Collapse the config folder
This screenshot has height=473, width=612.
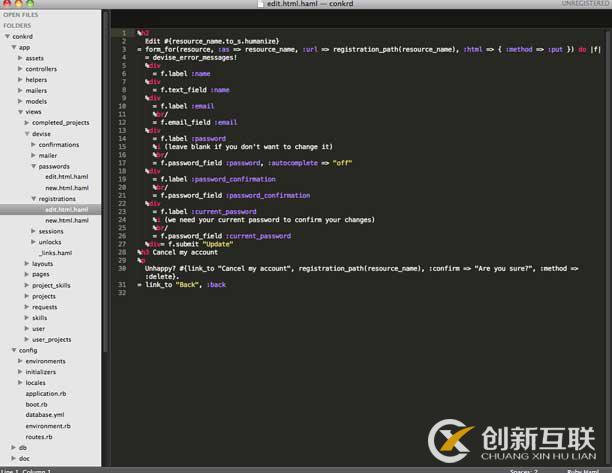pos(14,350)
